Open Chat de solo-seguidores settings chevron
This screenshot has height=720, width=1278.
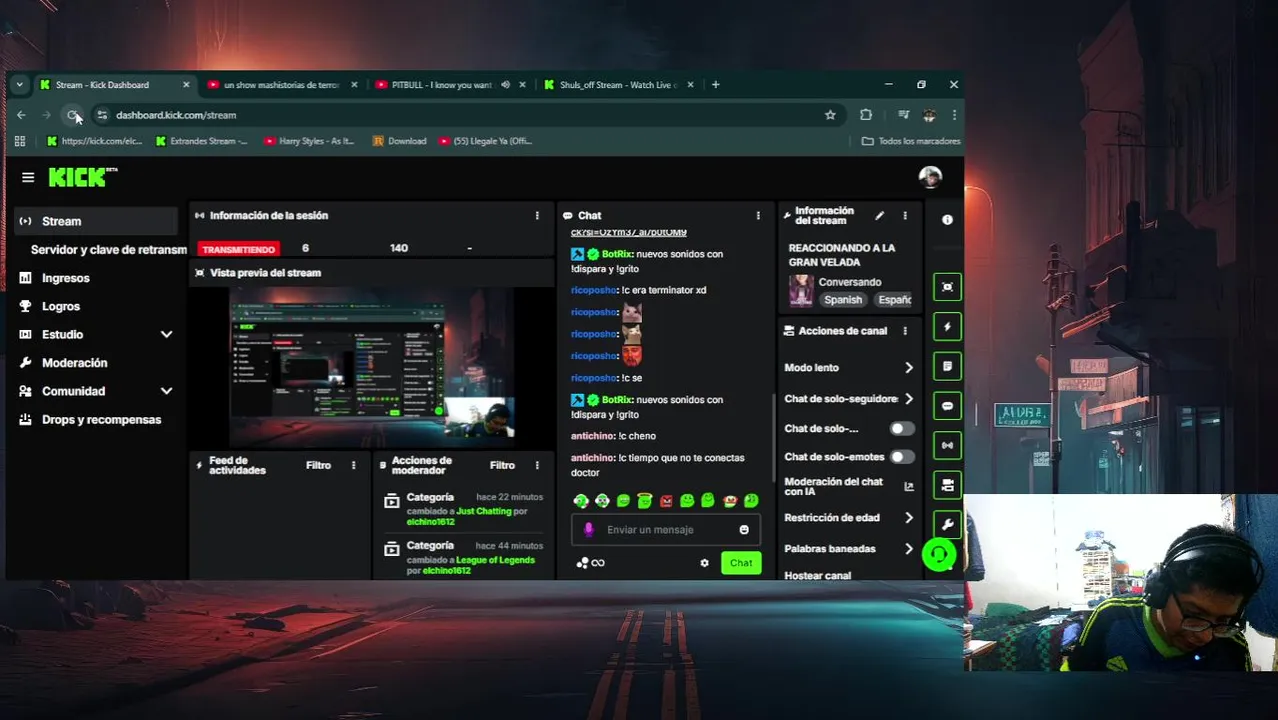pos(908,399)
